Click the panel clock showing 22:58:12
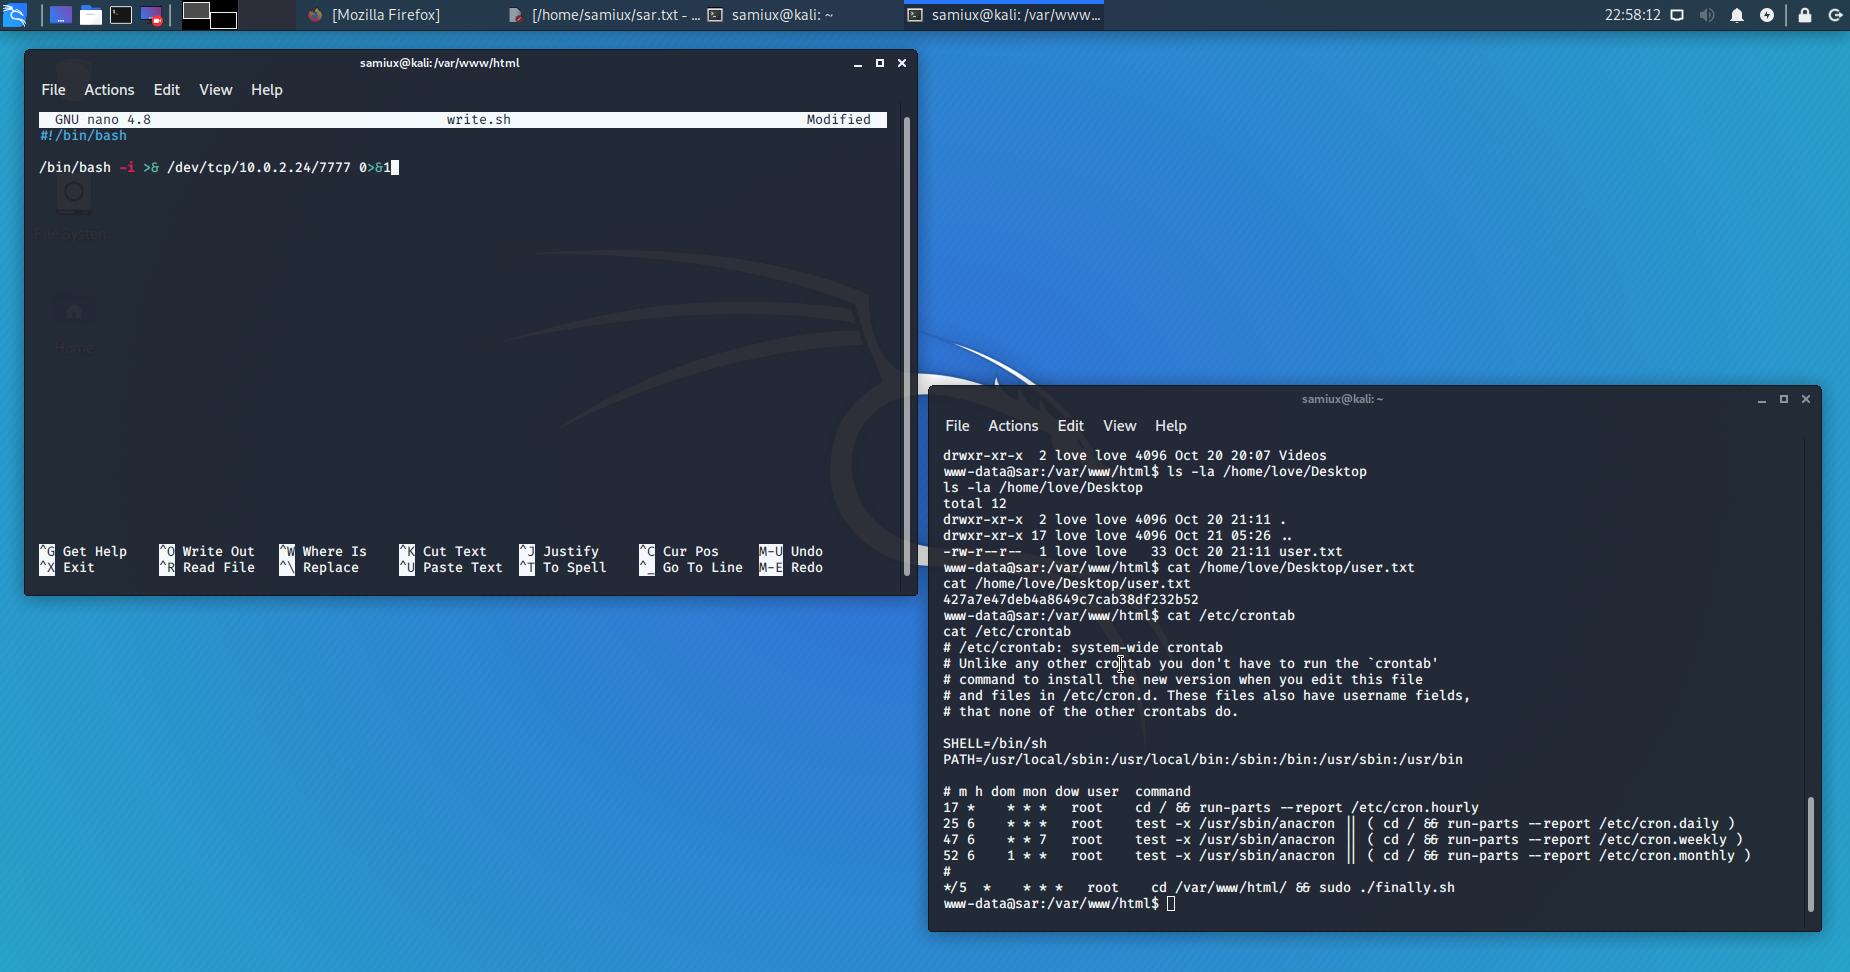This screenshot has width=1850, height=972. click(x=1632, y=15)
